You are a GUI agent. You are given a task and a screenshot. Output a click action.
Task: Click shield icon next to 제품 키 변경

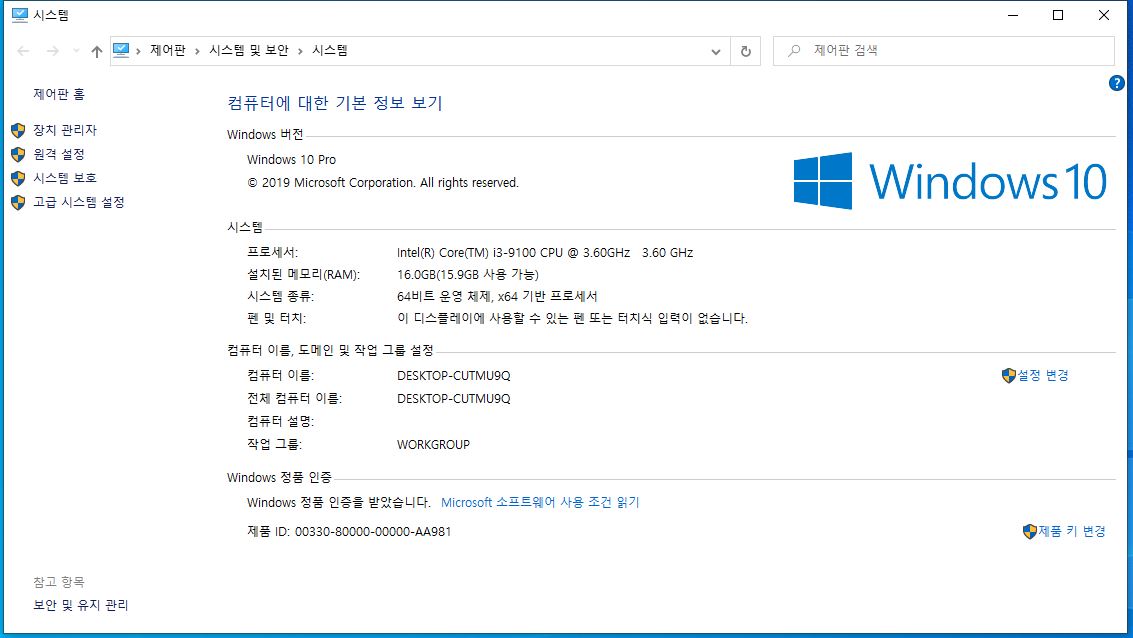click(1030, 531)
